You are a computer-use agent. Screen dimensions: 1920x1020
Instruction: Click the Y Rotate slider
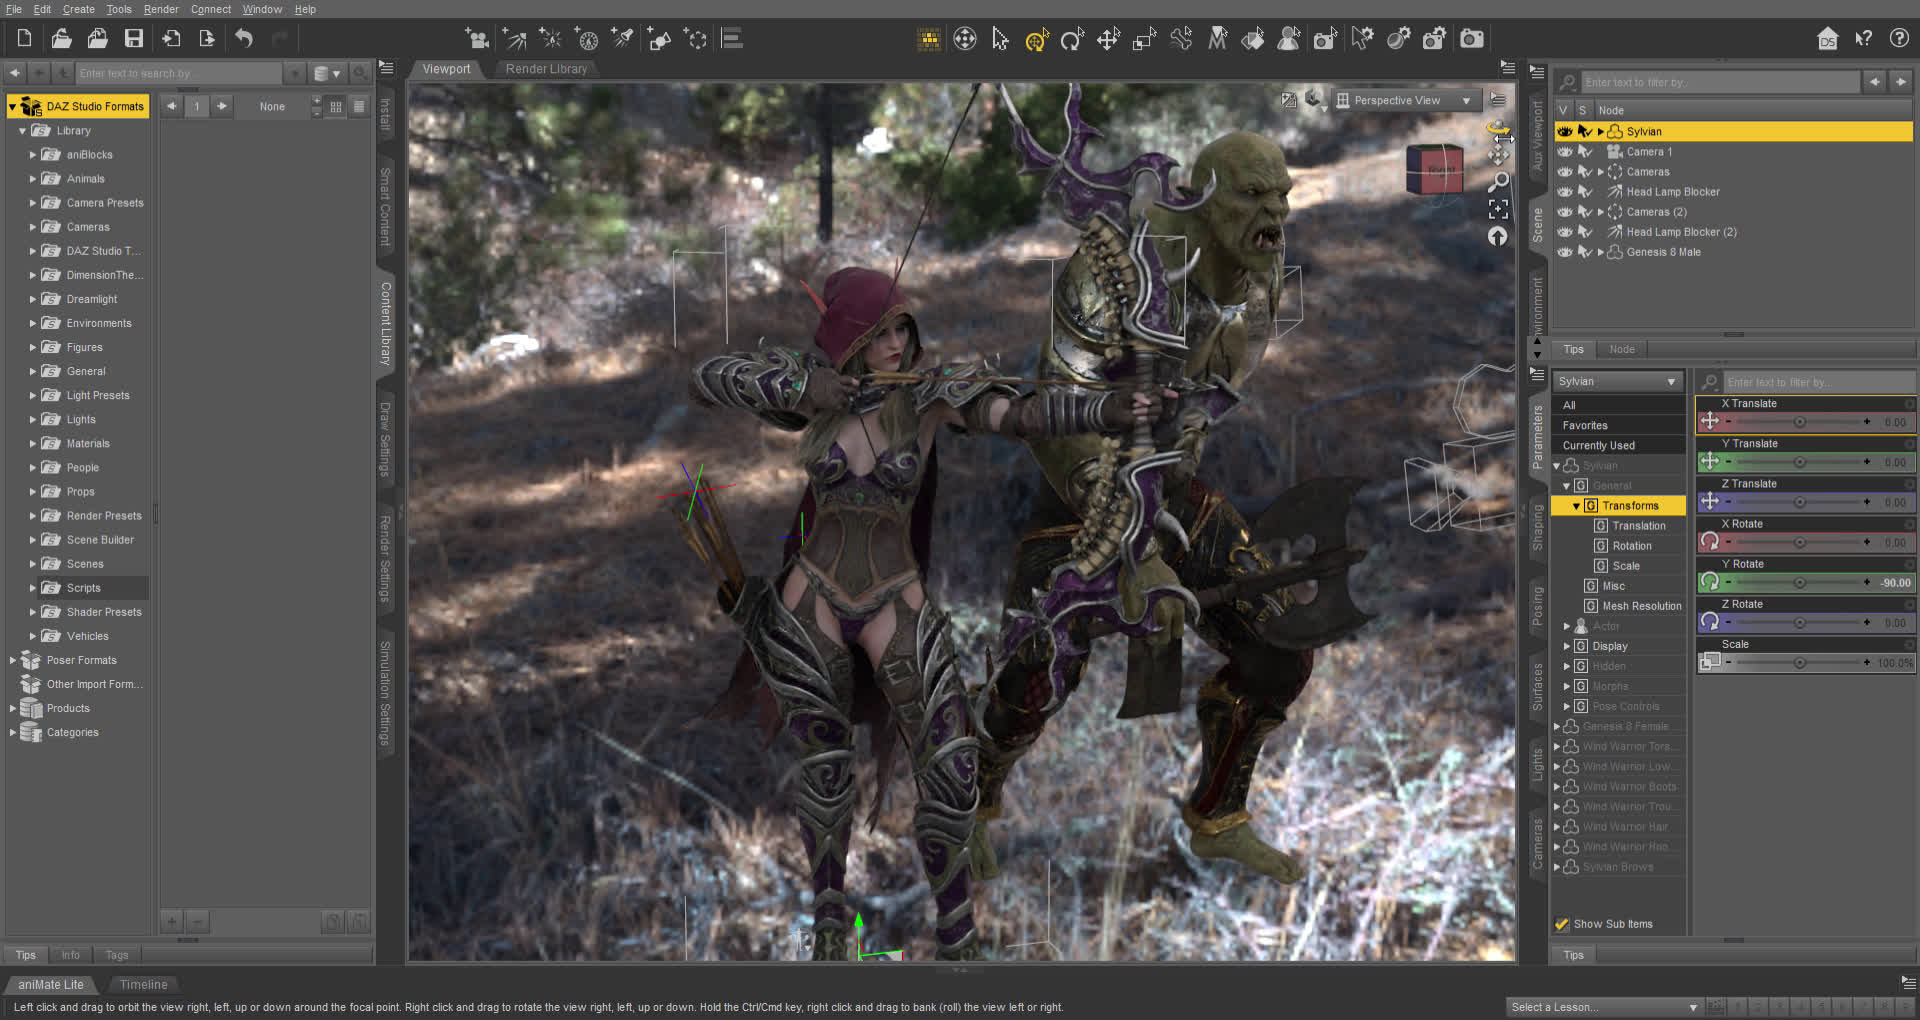[1798, 583]
